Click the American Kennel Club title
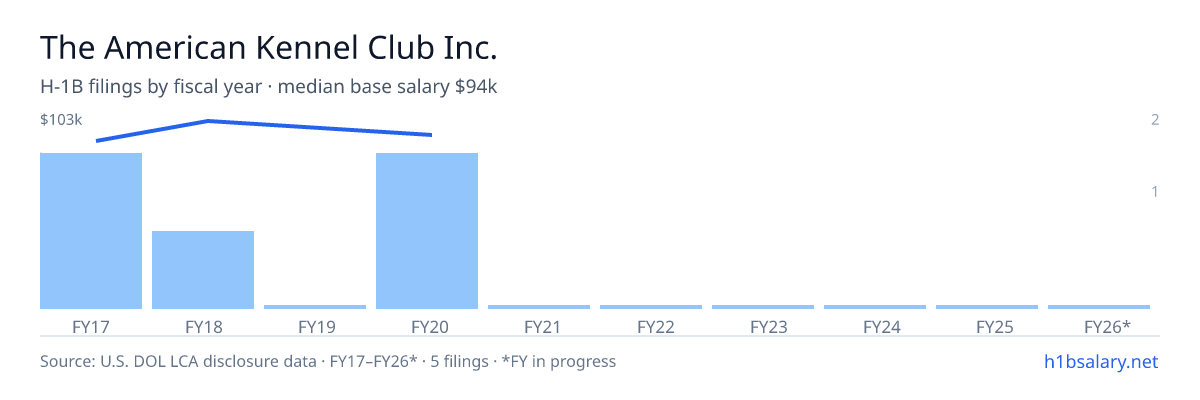Screen dimensions: 1200x400 [269, 47]
